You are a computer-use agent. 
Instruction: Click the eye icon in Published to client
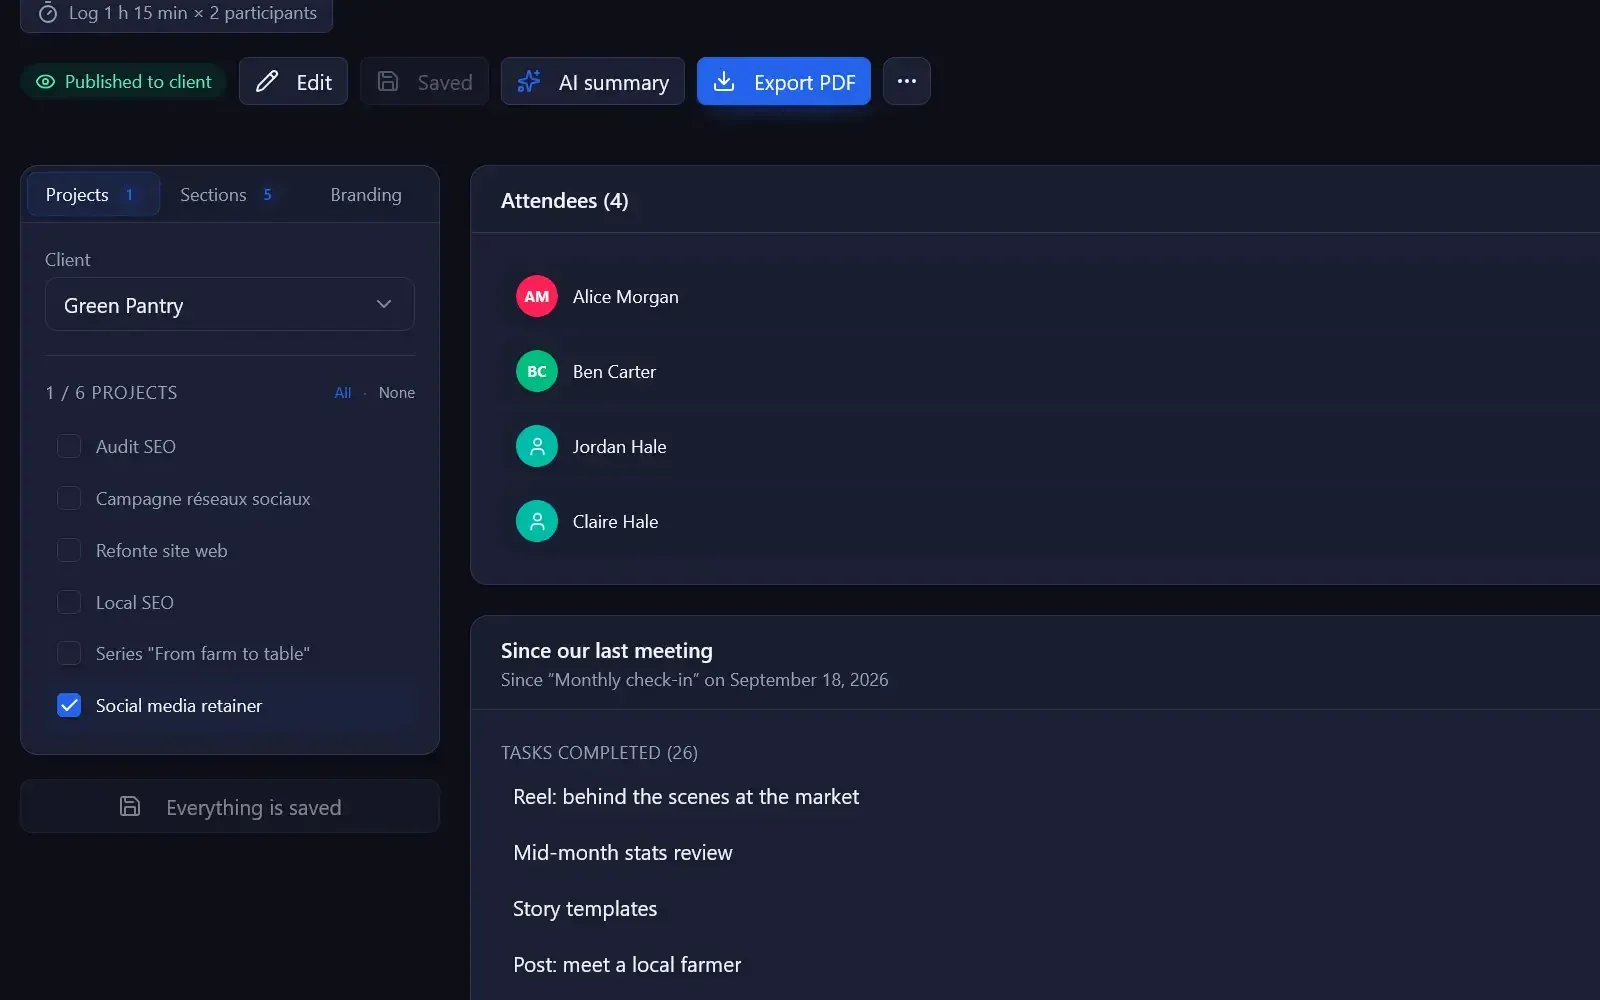pos(45,82)
